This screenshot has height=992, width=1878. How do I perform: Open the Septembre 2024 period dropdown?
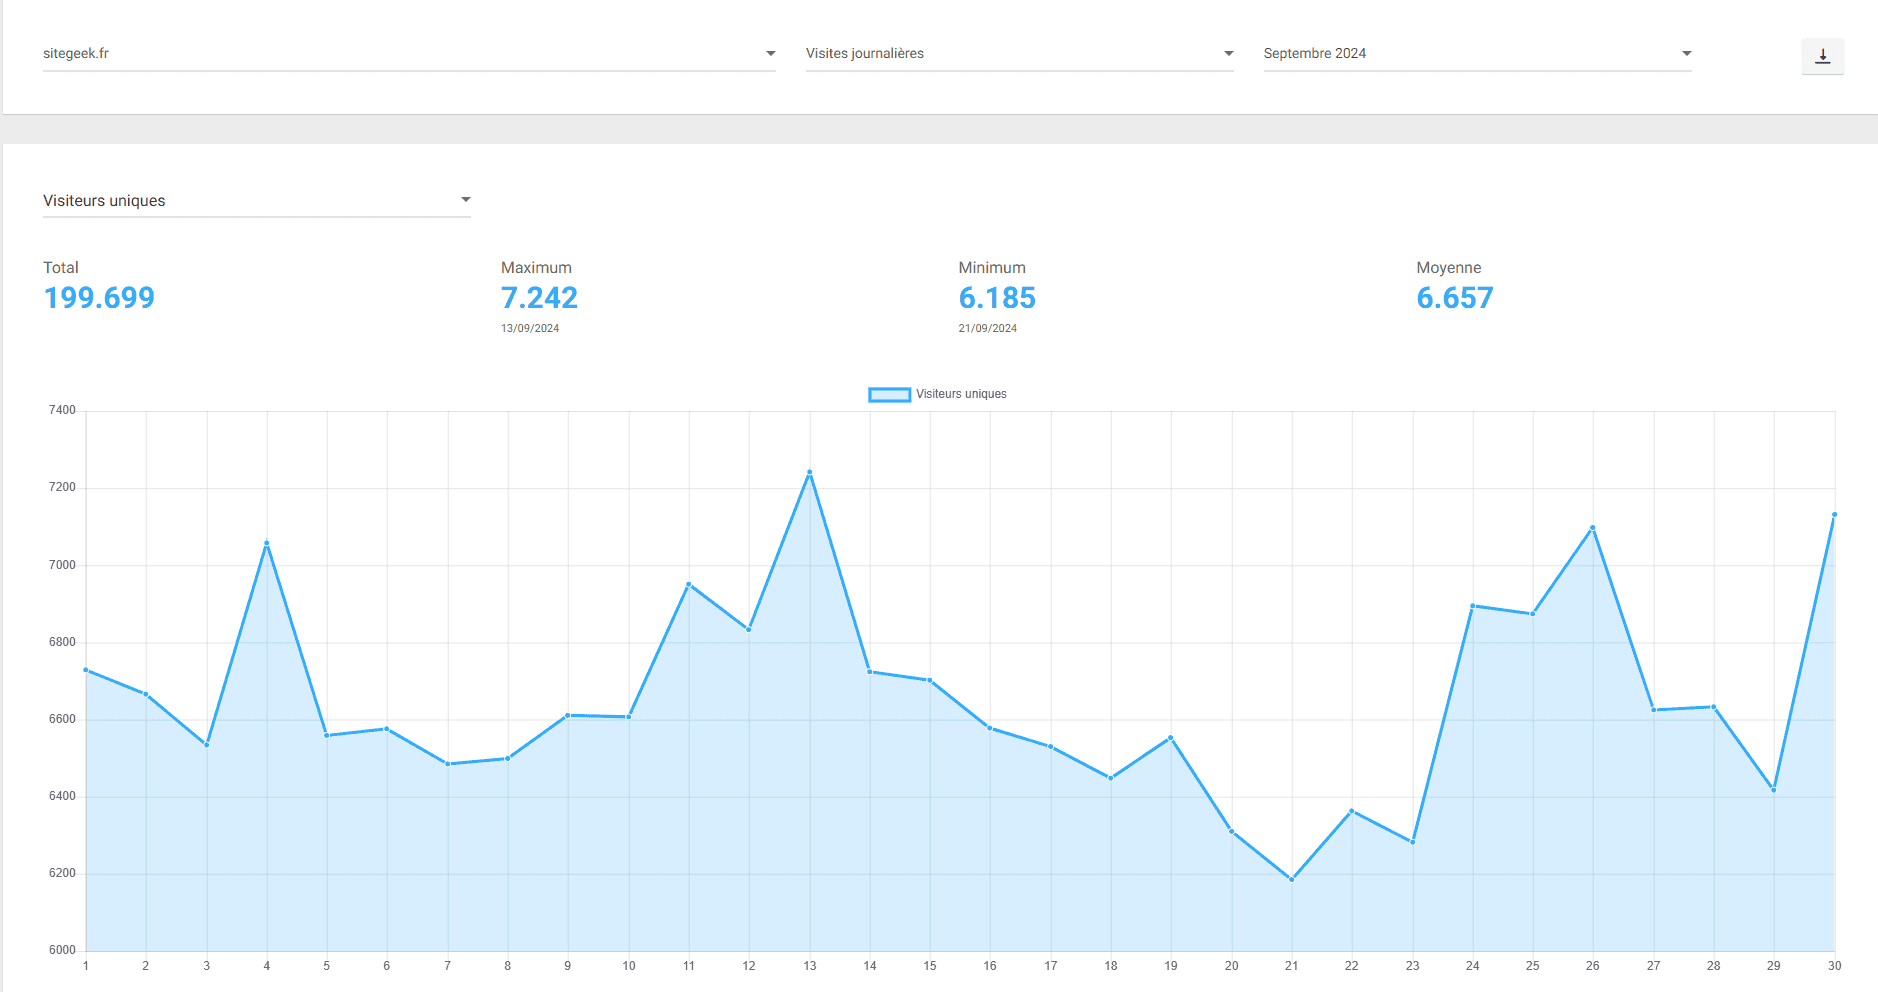tap(1470, 54)
